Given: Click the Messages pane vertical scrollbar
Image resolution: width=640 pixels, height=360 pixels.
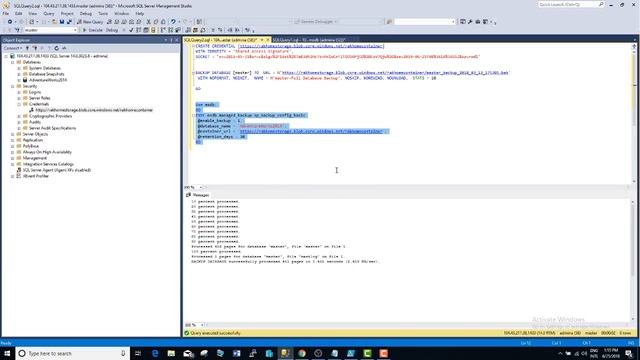Looking at the screenshot, I should [x=634, y=260].
